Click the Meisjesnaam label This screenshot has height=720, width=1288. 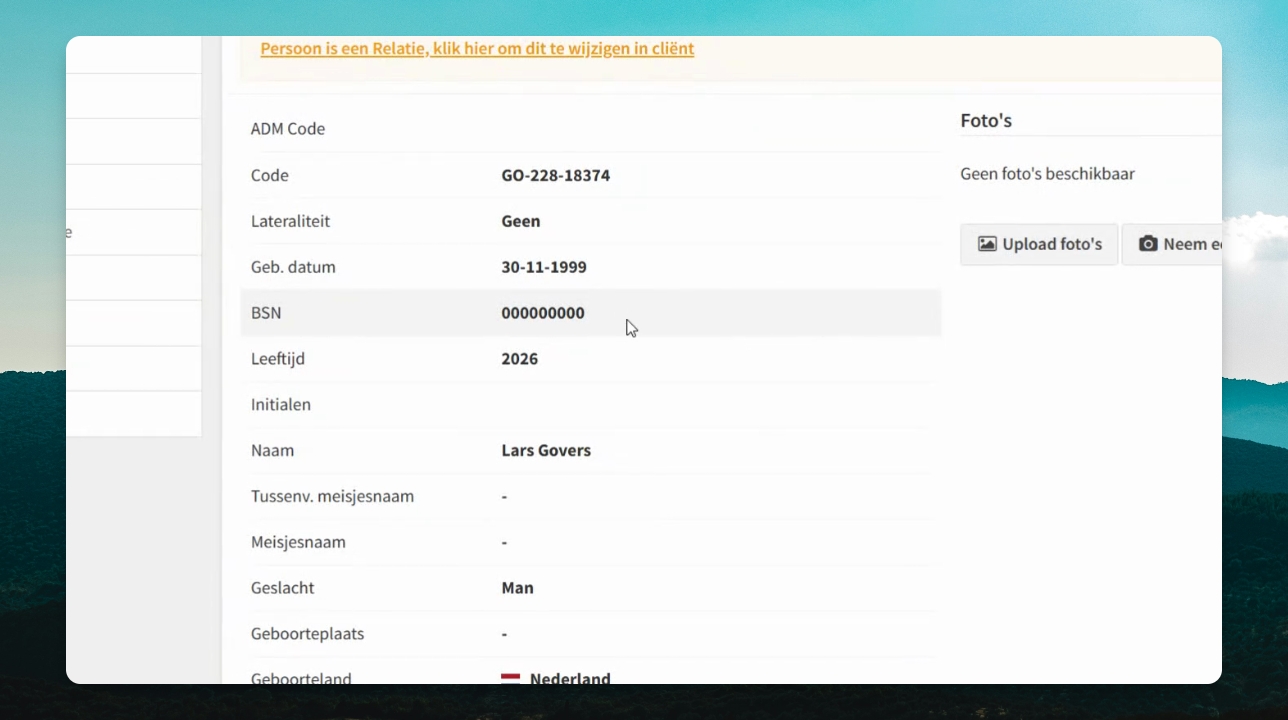point(298,542)
